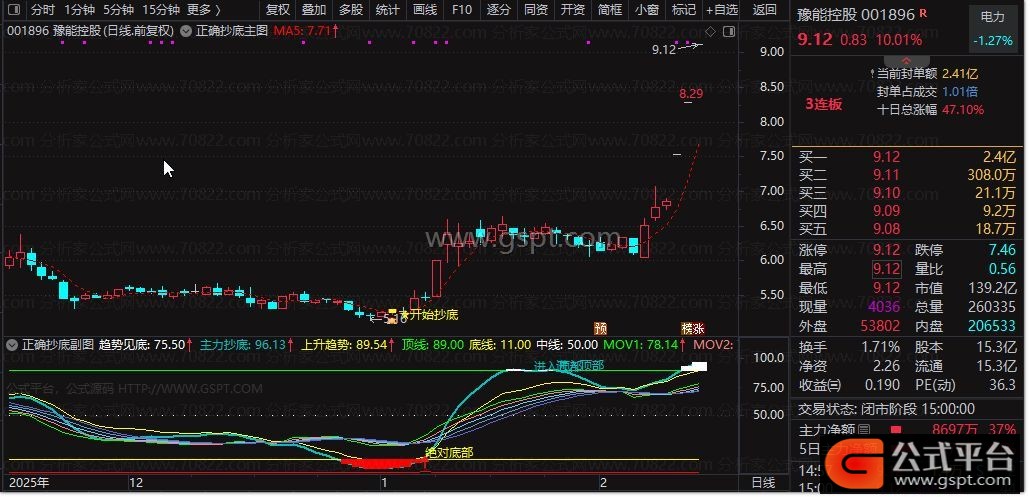The width and height of the screenshot is (1030, 497).
Task: Enable 多股 multi-stock view
Action: tap(350, 10)
